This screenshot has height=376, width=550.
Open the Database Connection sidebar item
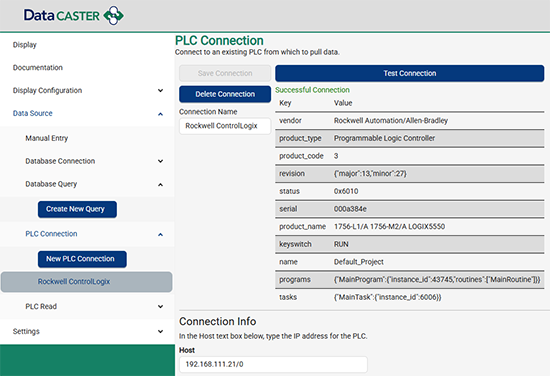click(x=60, y=161)
